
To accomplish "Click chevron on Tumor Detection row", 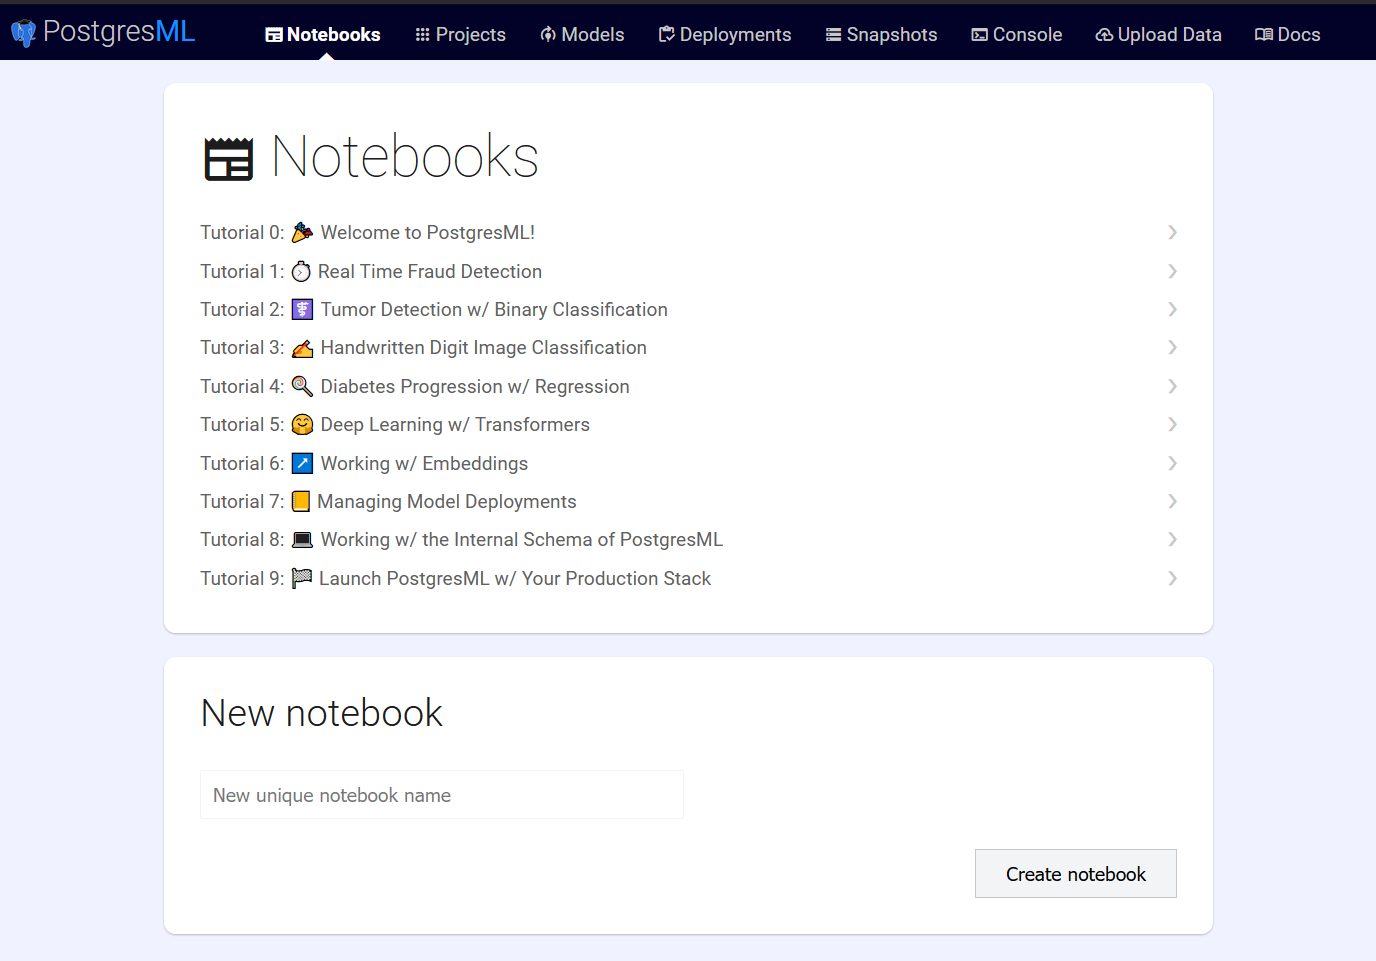I will click(x=1172, y=310).
